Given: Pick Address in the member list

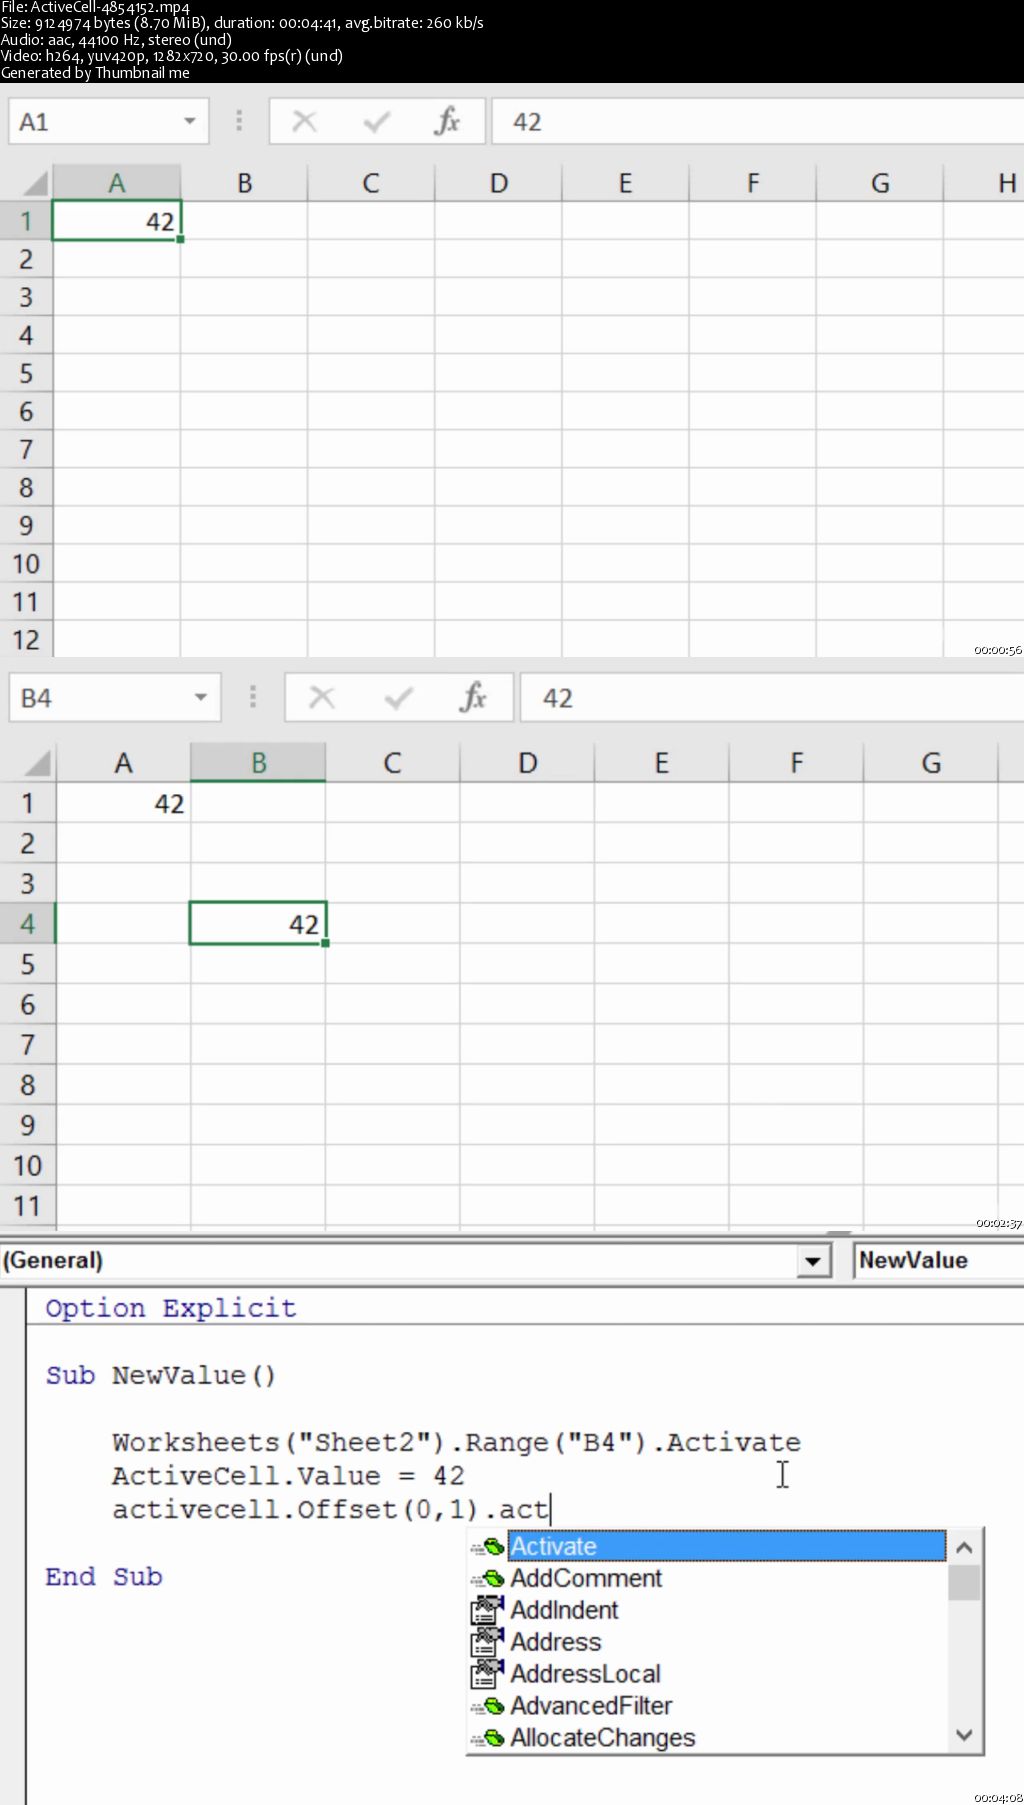Looking at the screenshot, I should [x=556, y=1642].
